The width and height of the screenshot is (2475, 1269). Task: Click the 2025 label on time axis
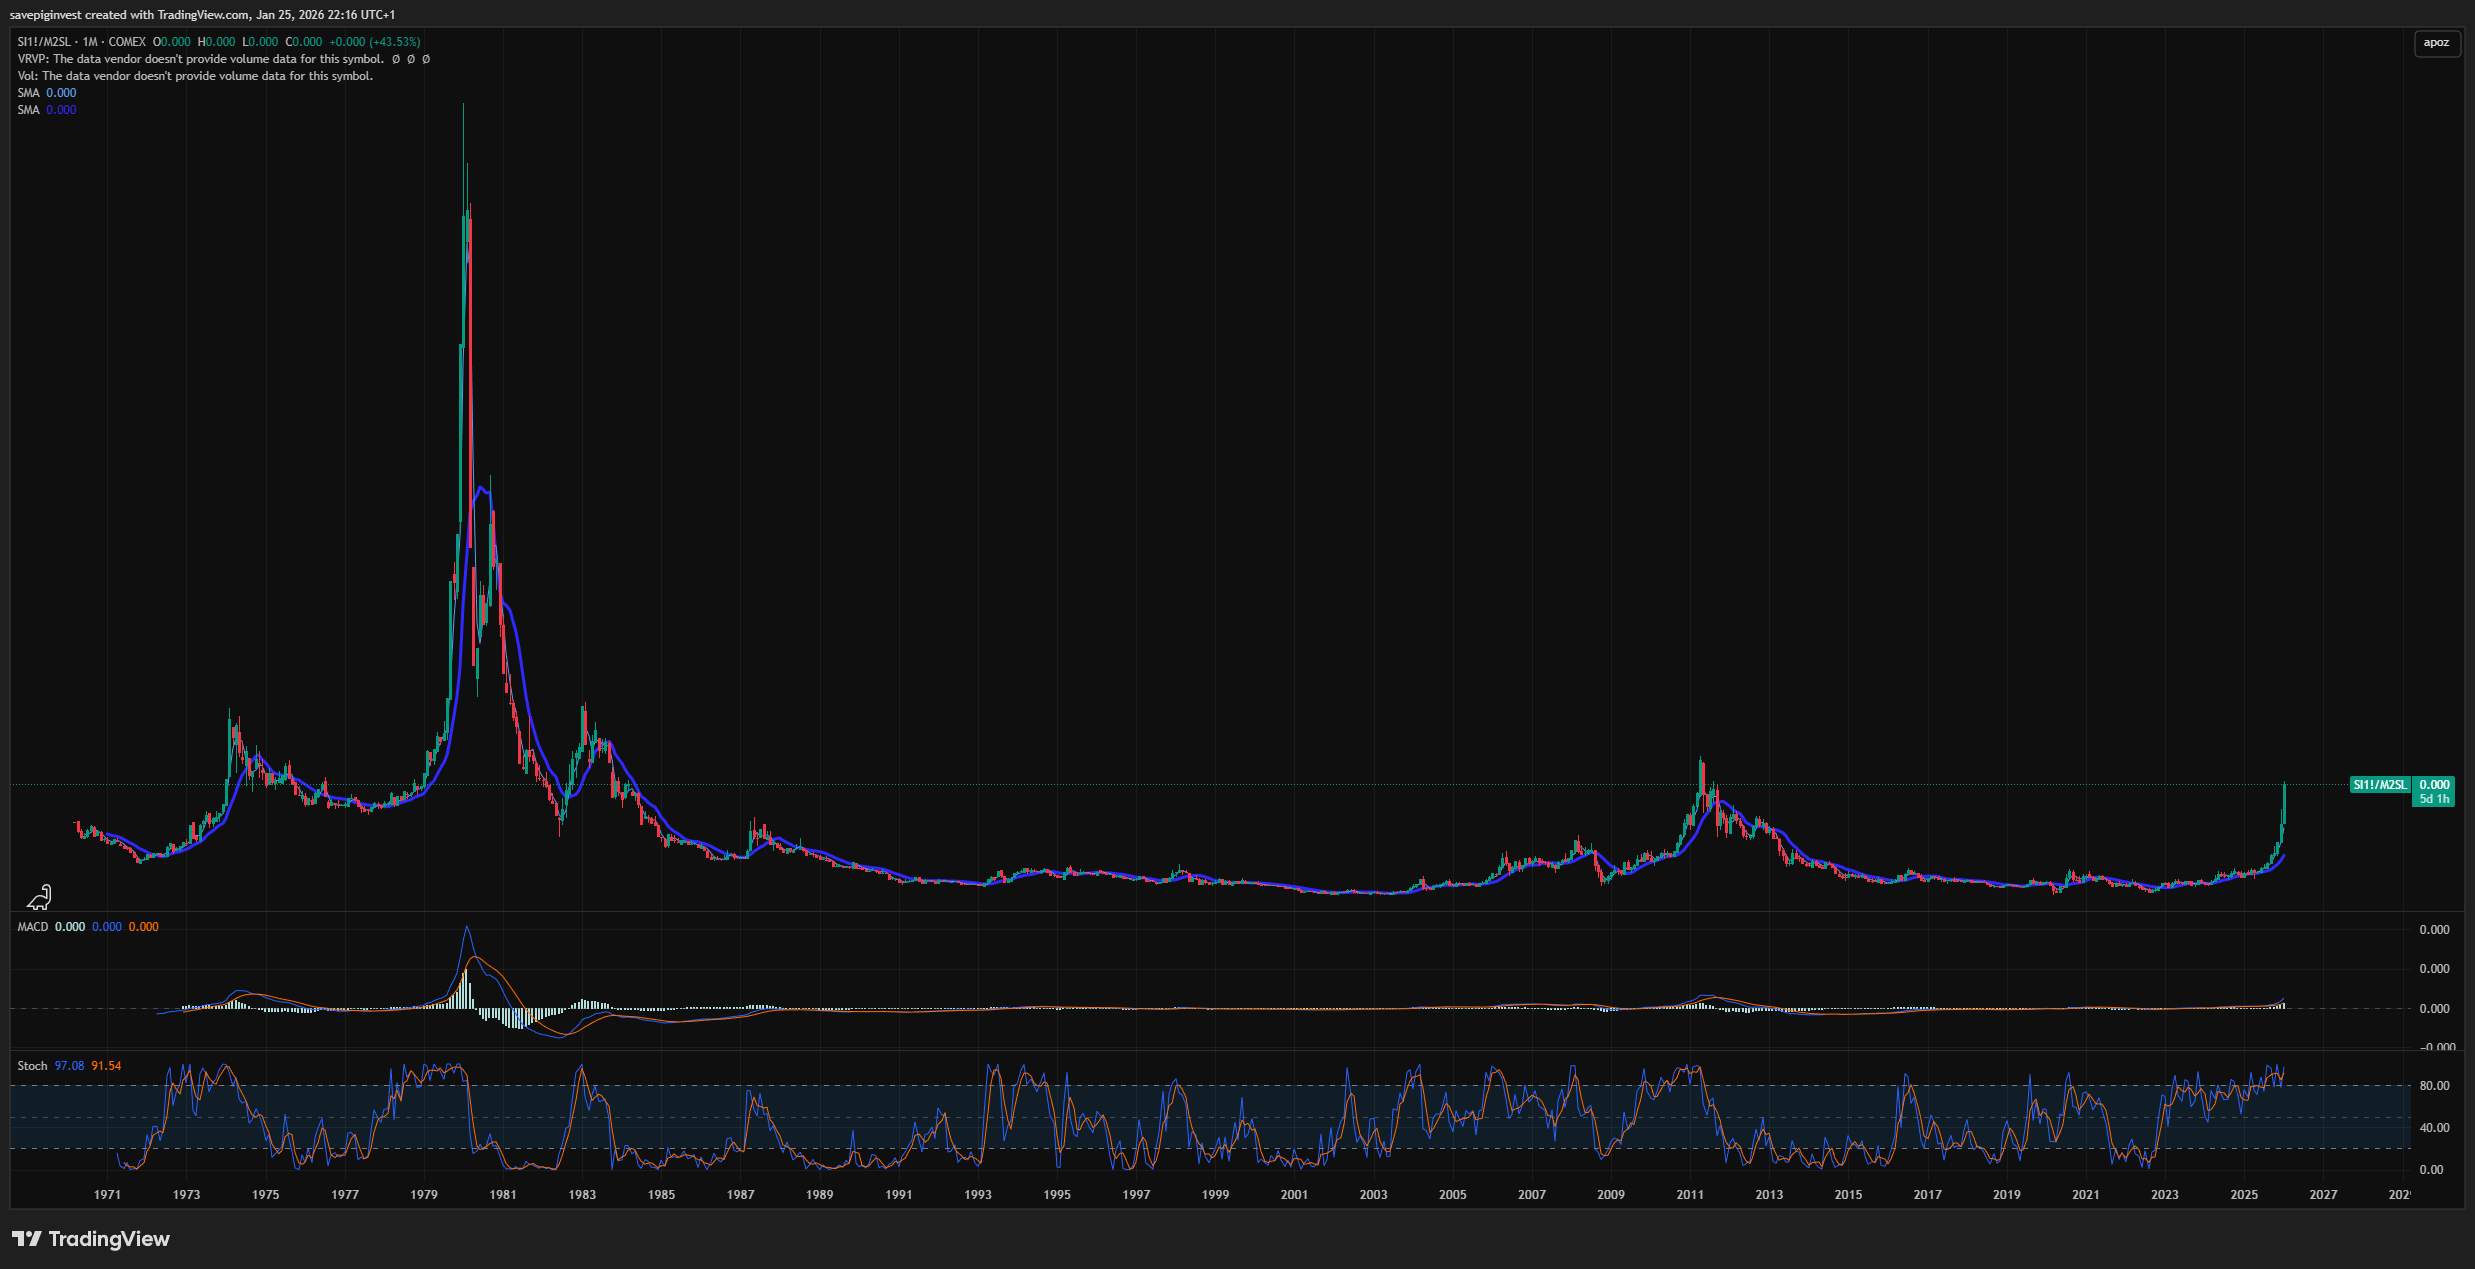(x=2244, y=1195)
